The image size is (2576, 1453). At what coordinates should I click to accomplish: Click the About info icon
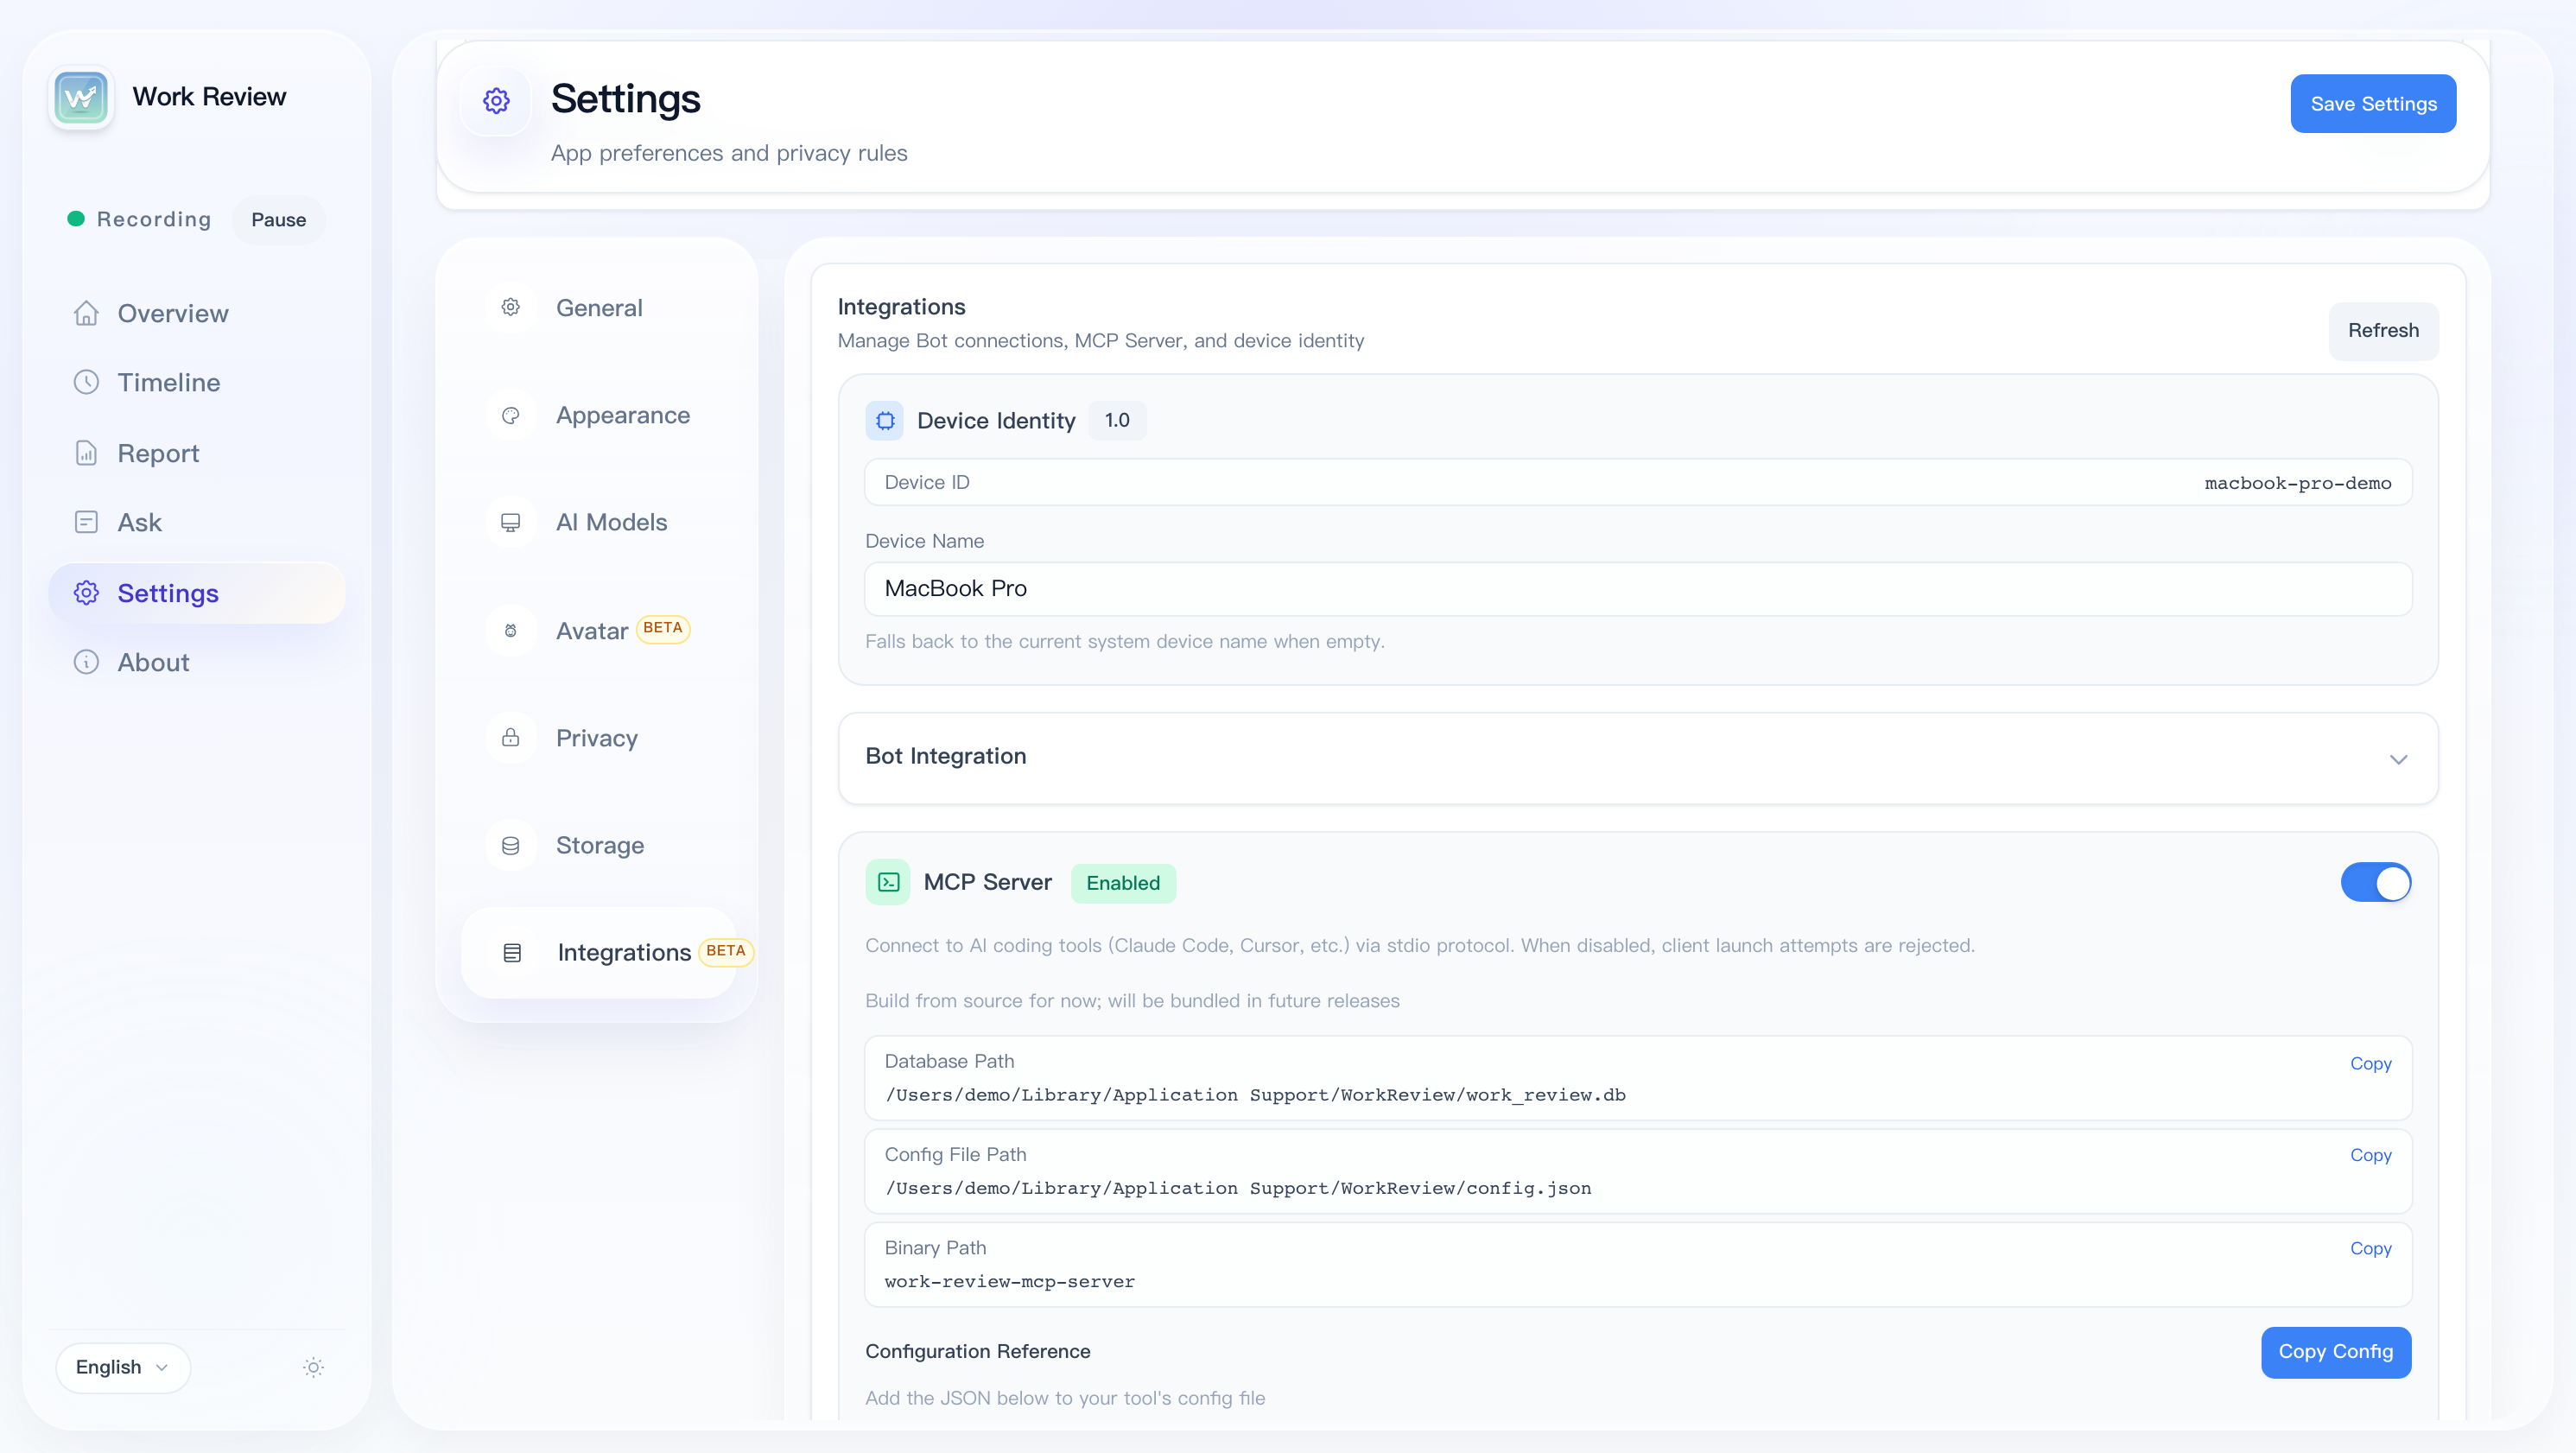pyautogui.click(x=86, y=662)
